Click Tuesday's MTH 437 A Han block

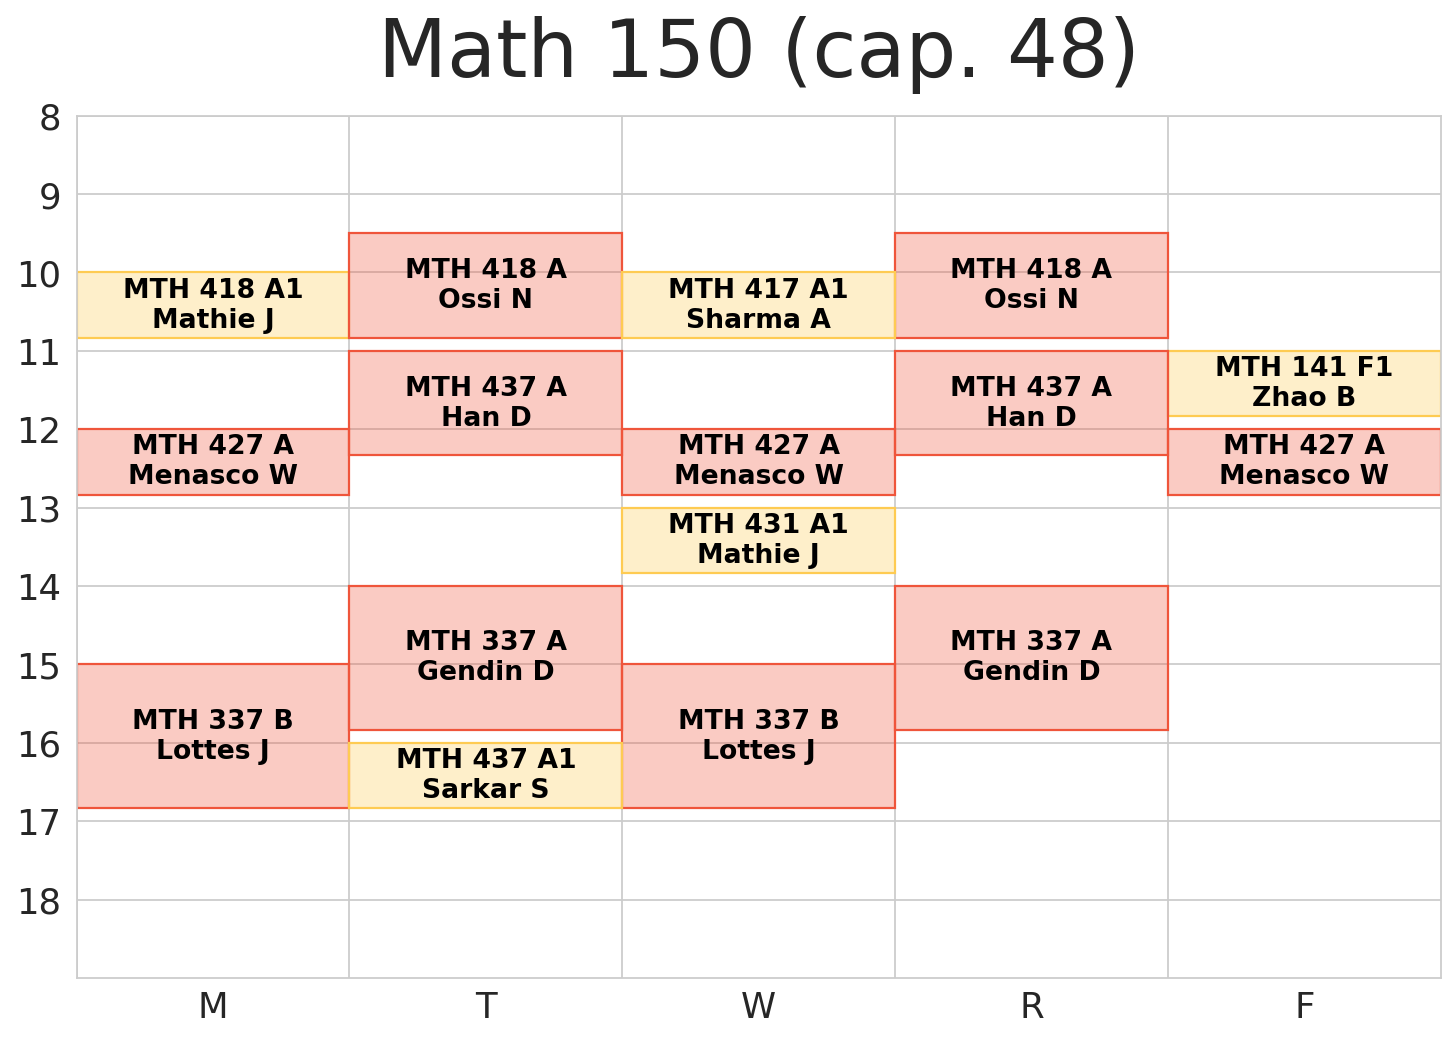coord(485,402)
